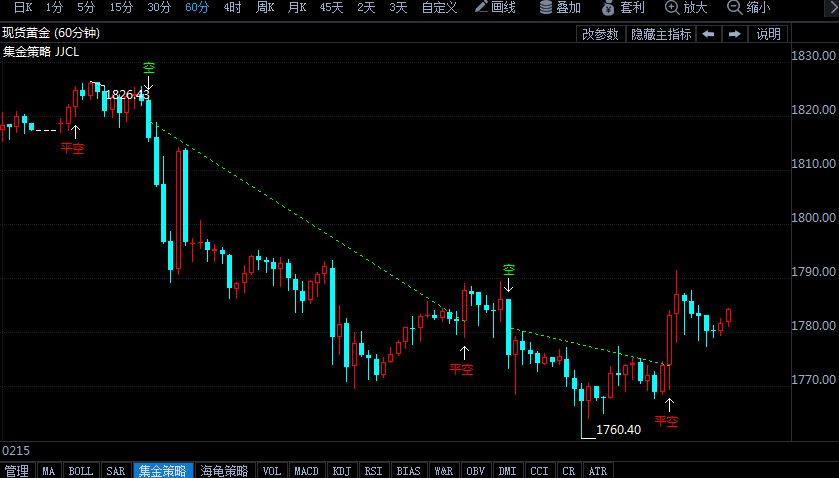Zoom out with the 缩小 button

click(x=749, y=7)
